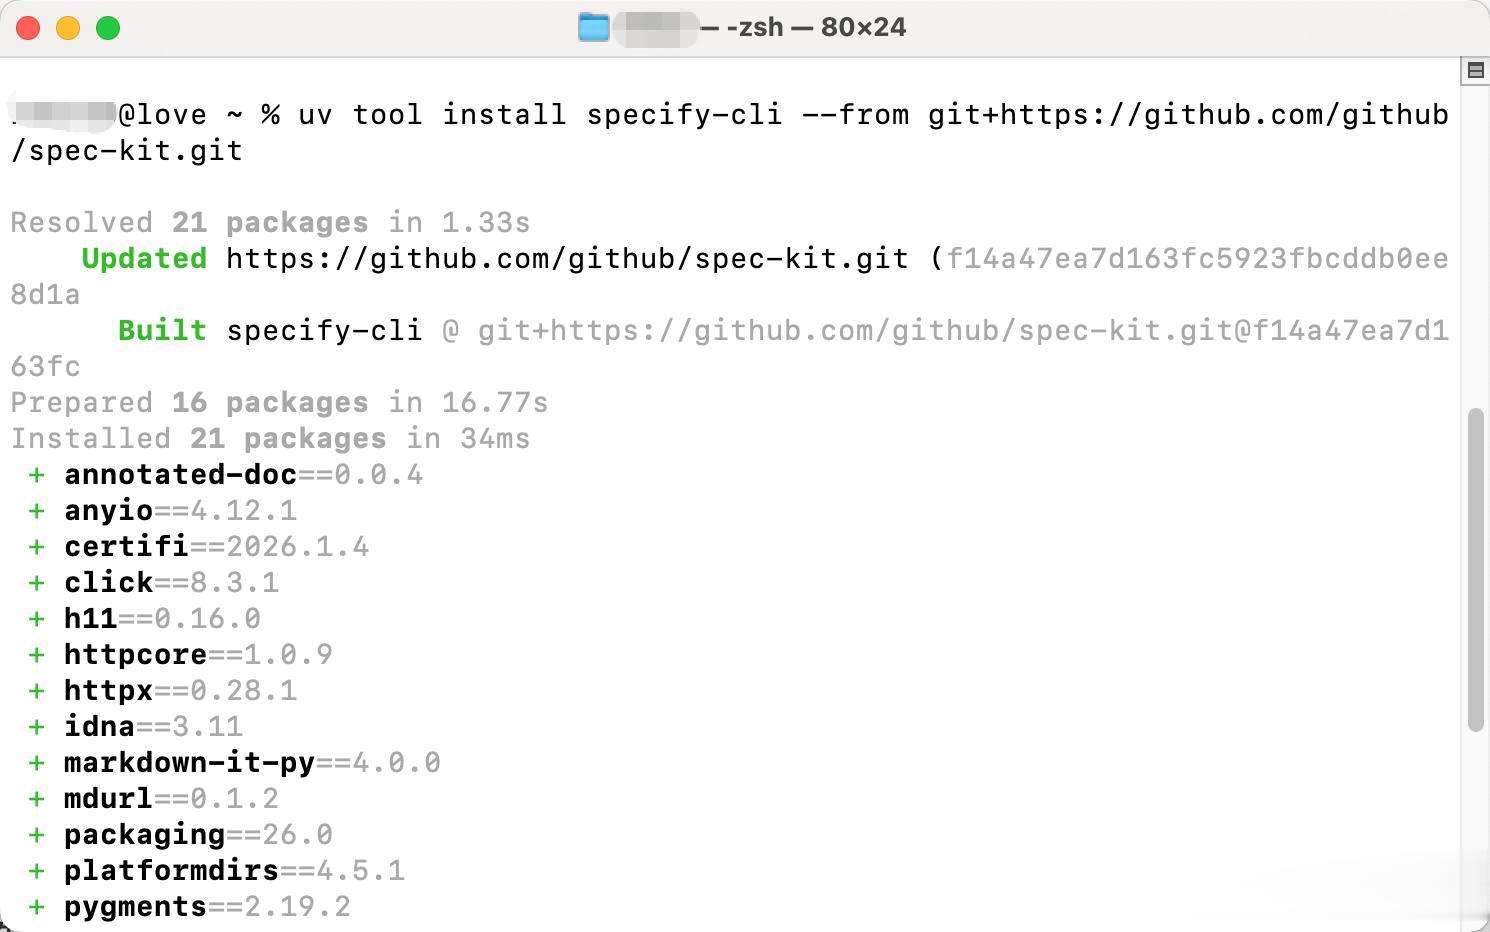
Task: Click the certifi==2026.1.4 entry
Action: 216,547
